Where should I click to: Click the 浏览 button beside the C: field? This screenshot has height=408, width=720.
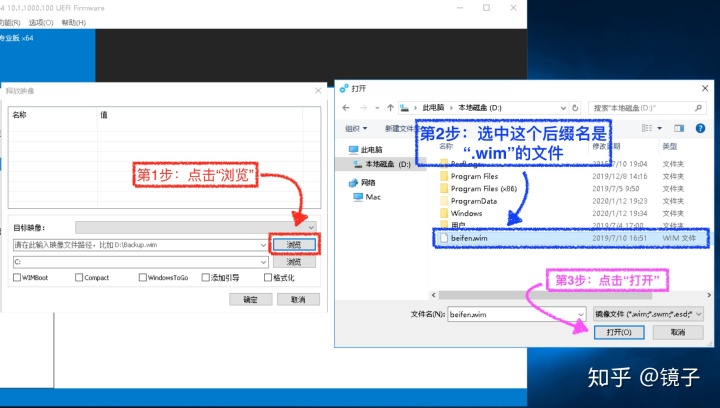point(294,262)
